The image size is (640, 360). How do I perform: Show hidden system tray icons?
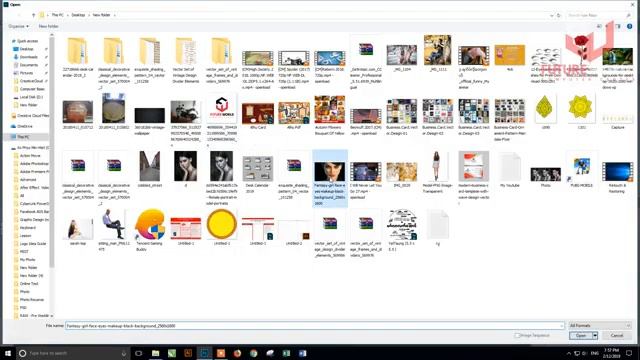coord(569,353)
